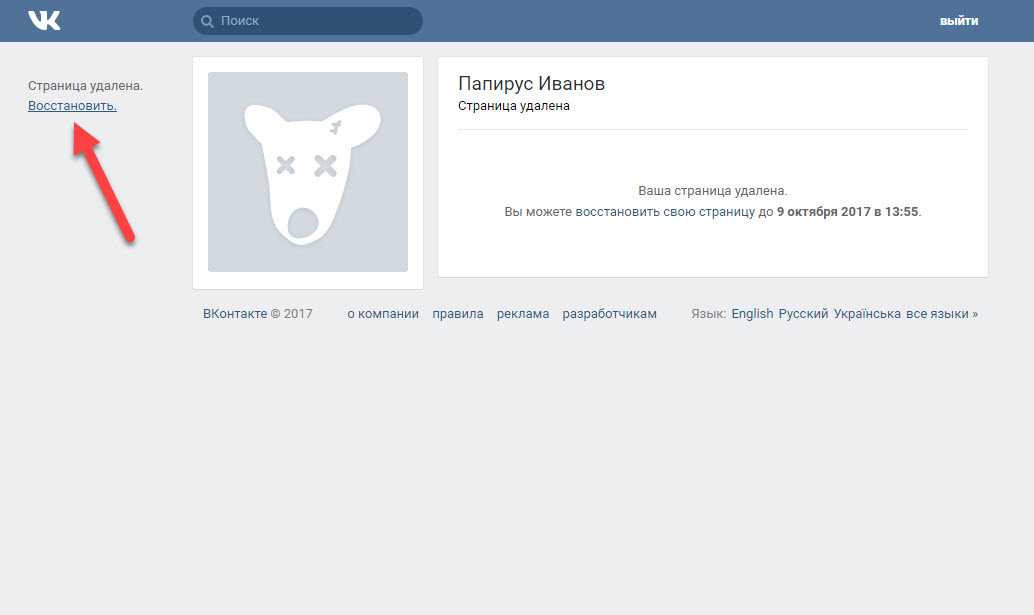
Task: Open the 'разработчикам' footer link
Action: 609,314
